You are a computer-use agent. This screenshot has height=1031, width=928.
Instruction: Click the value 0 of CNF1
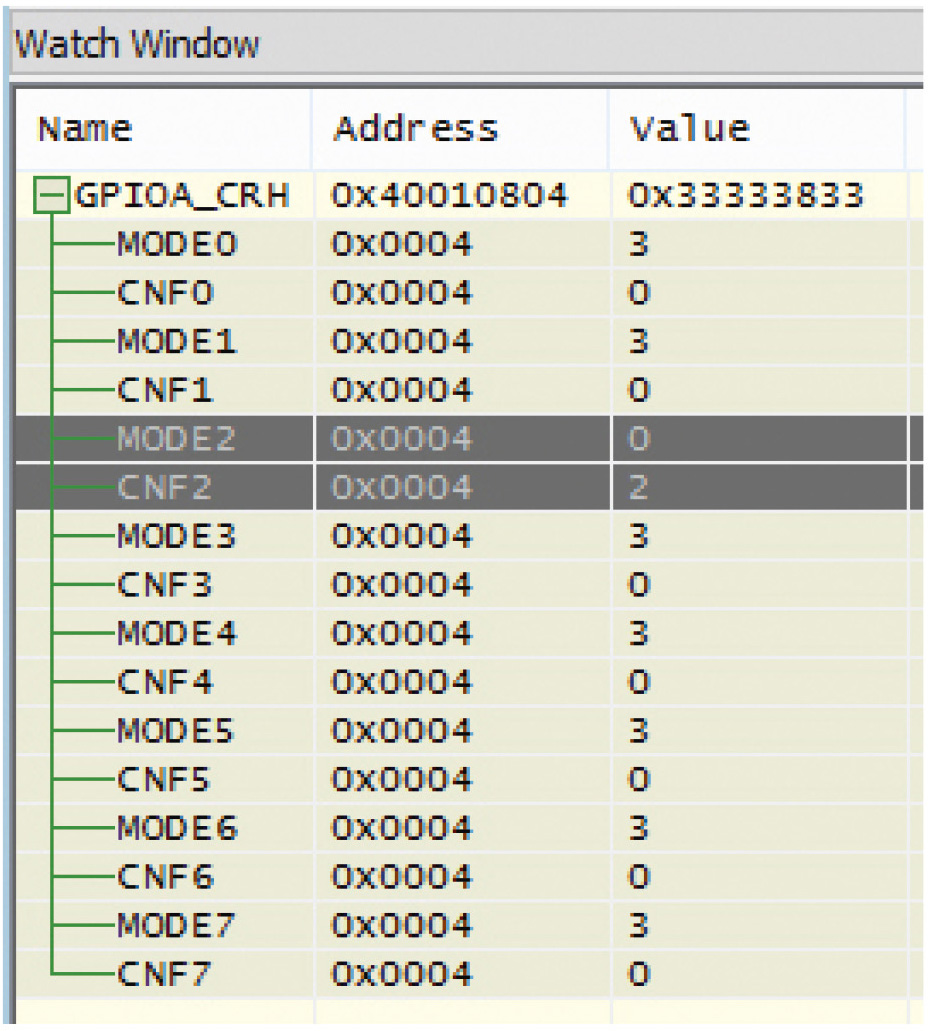[x=639, y=390]
